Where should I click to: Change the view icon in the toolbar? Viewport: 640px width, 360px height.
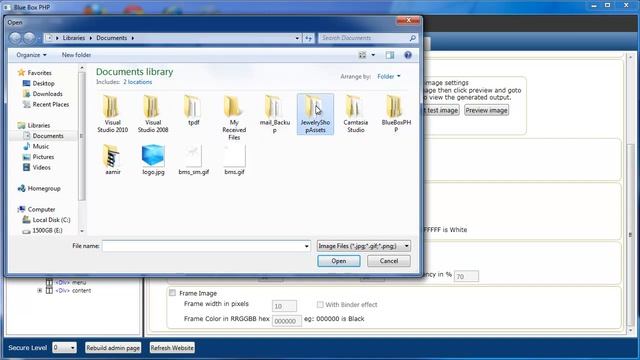pos(362,55)
